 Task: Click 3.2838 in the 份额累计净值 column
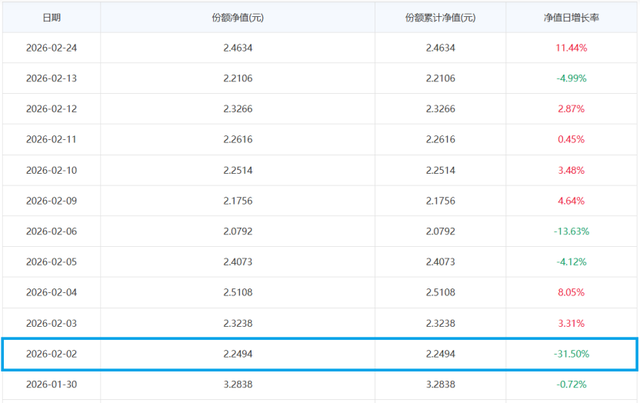(440, 384)
